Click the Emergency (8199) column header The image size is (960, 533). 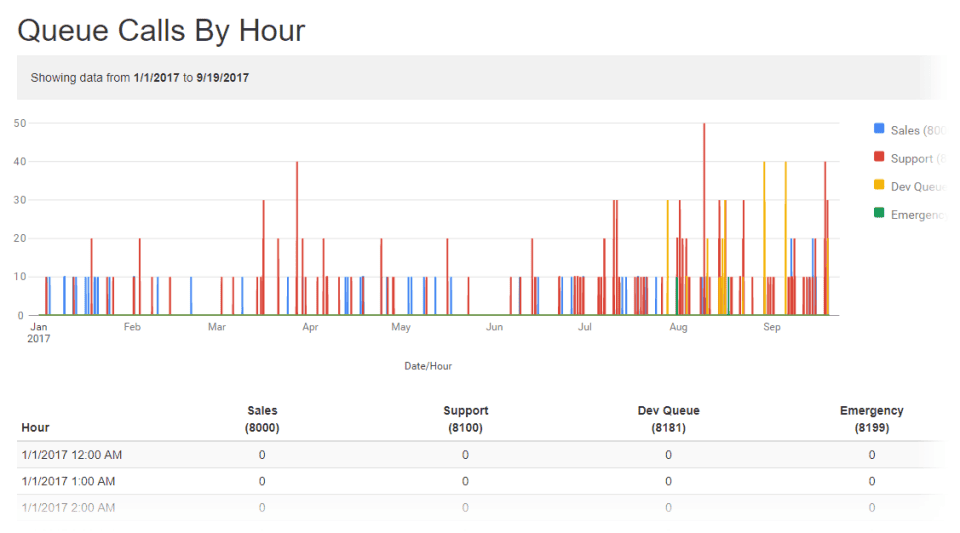[x=872, y=419]
